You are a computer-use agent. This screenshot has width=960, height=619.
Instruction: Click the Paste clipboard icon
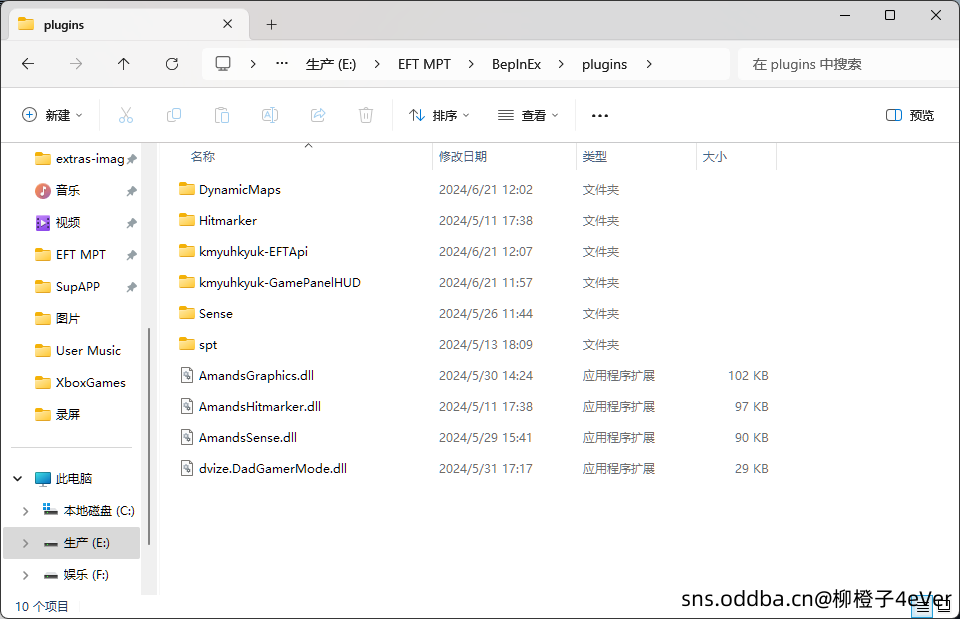222,116
